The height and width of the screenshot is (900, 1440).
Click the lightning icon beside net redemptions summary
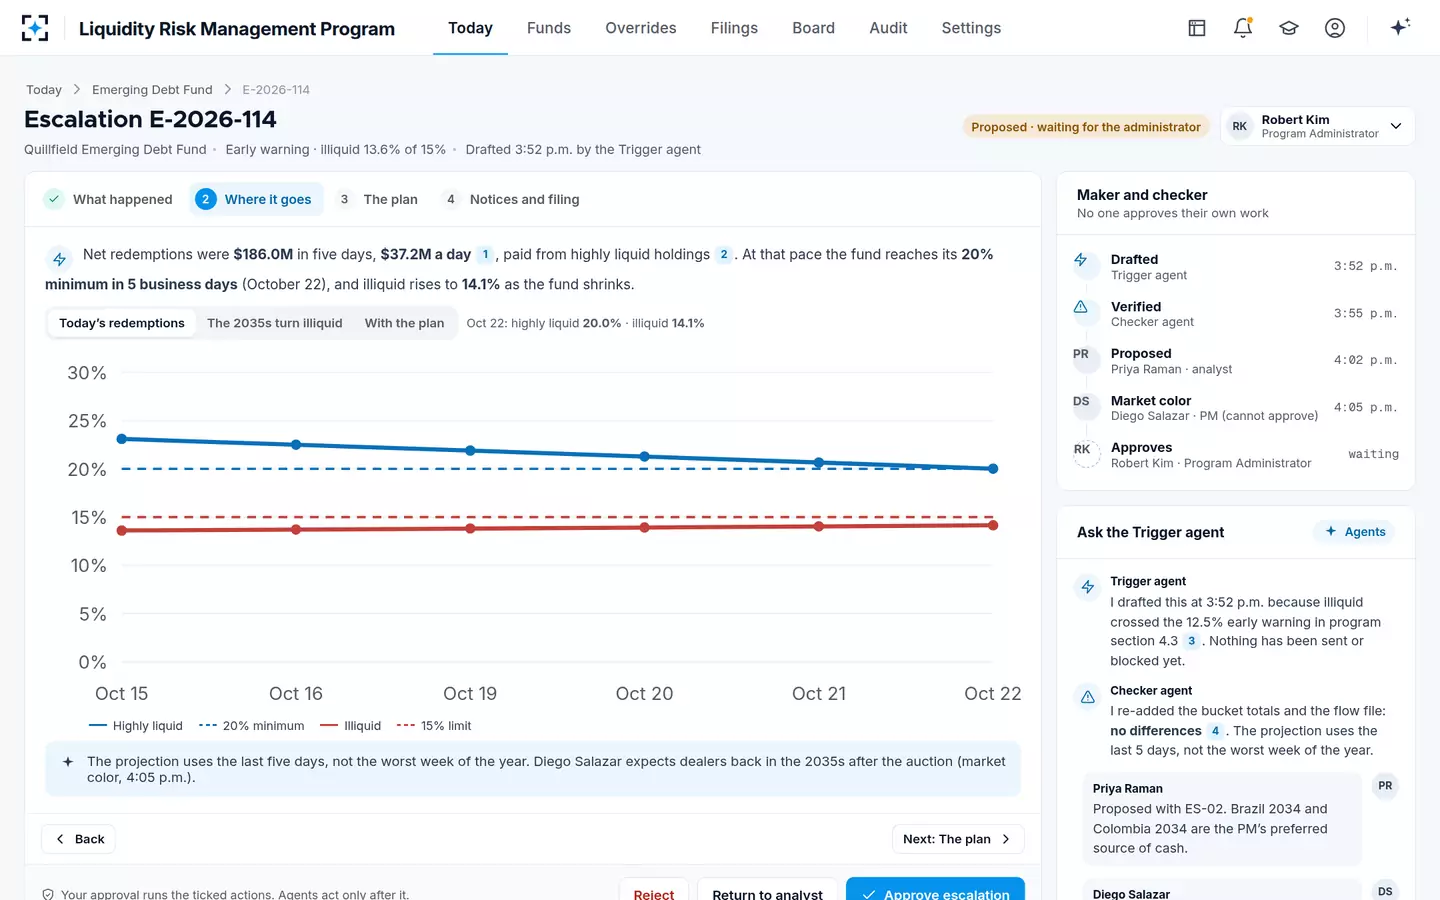point(59,259)
